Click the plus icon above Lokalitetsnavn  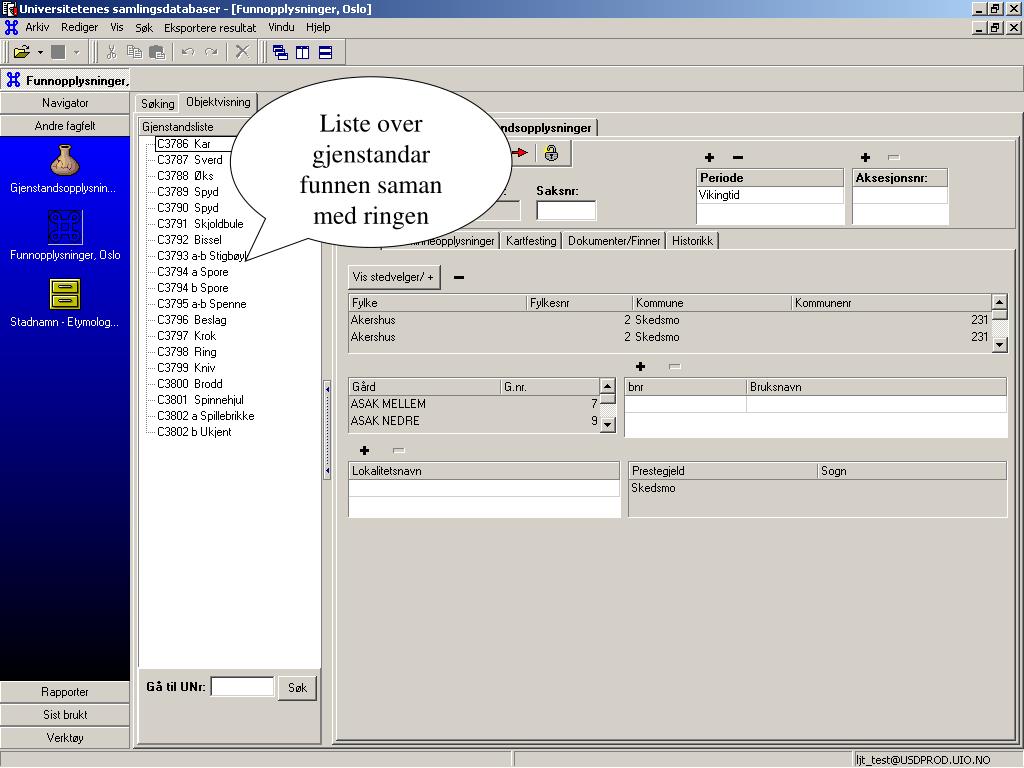(x=364, y=451)
